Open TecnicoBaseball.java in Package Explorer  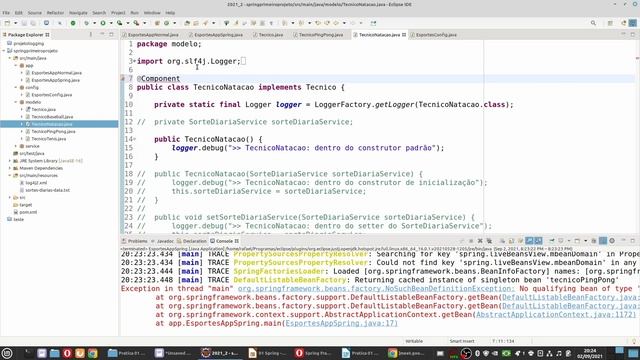coord(52,117)
